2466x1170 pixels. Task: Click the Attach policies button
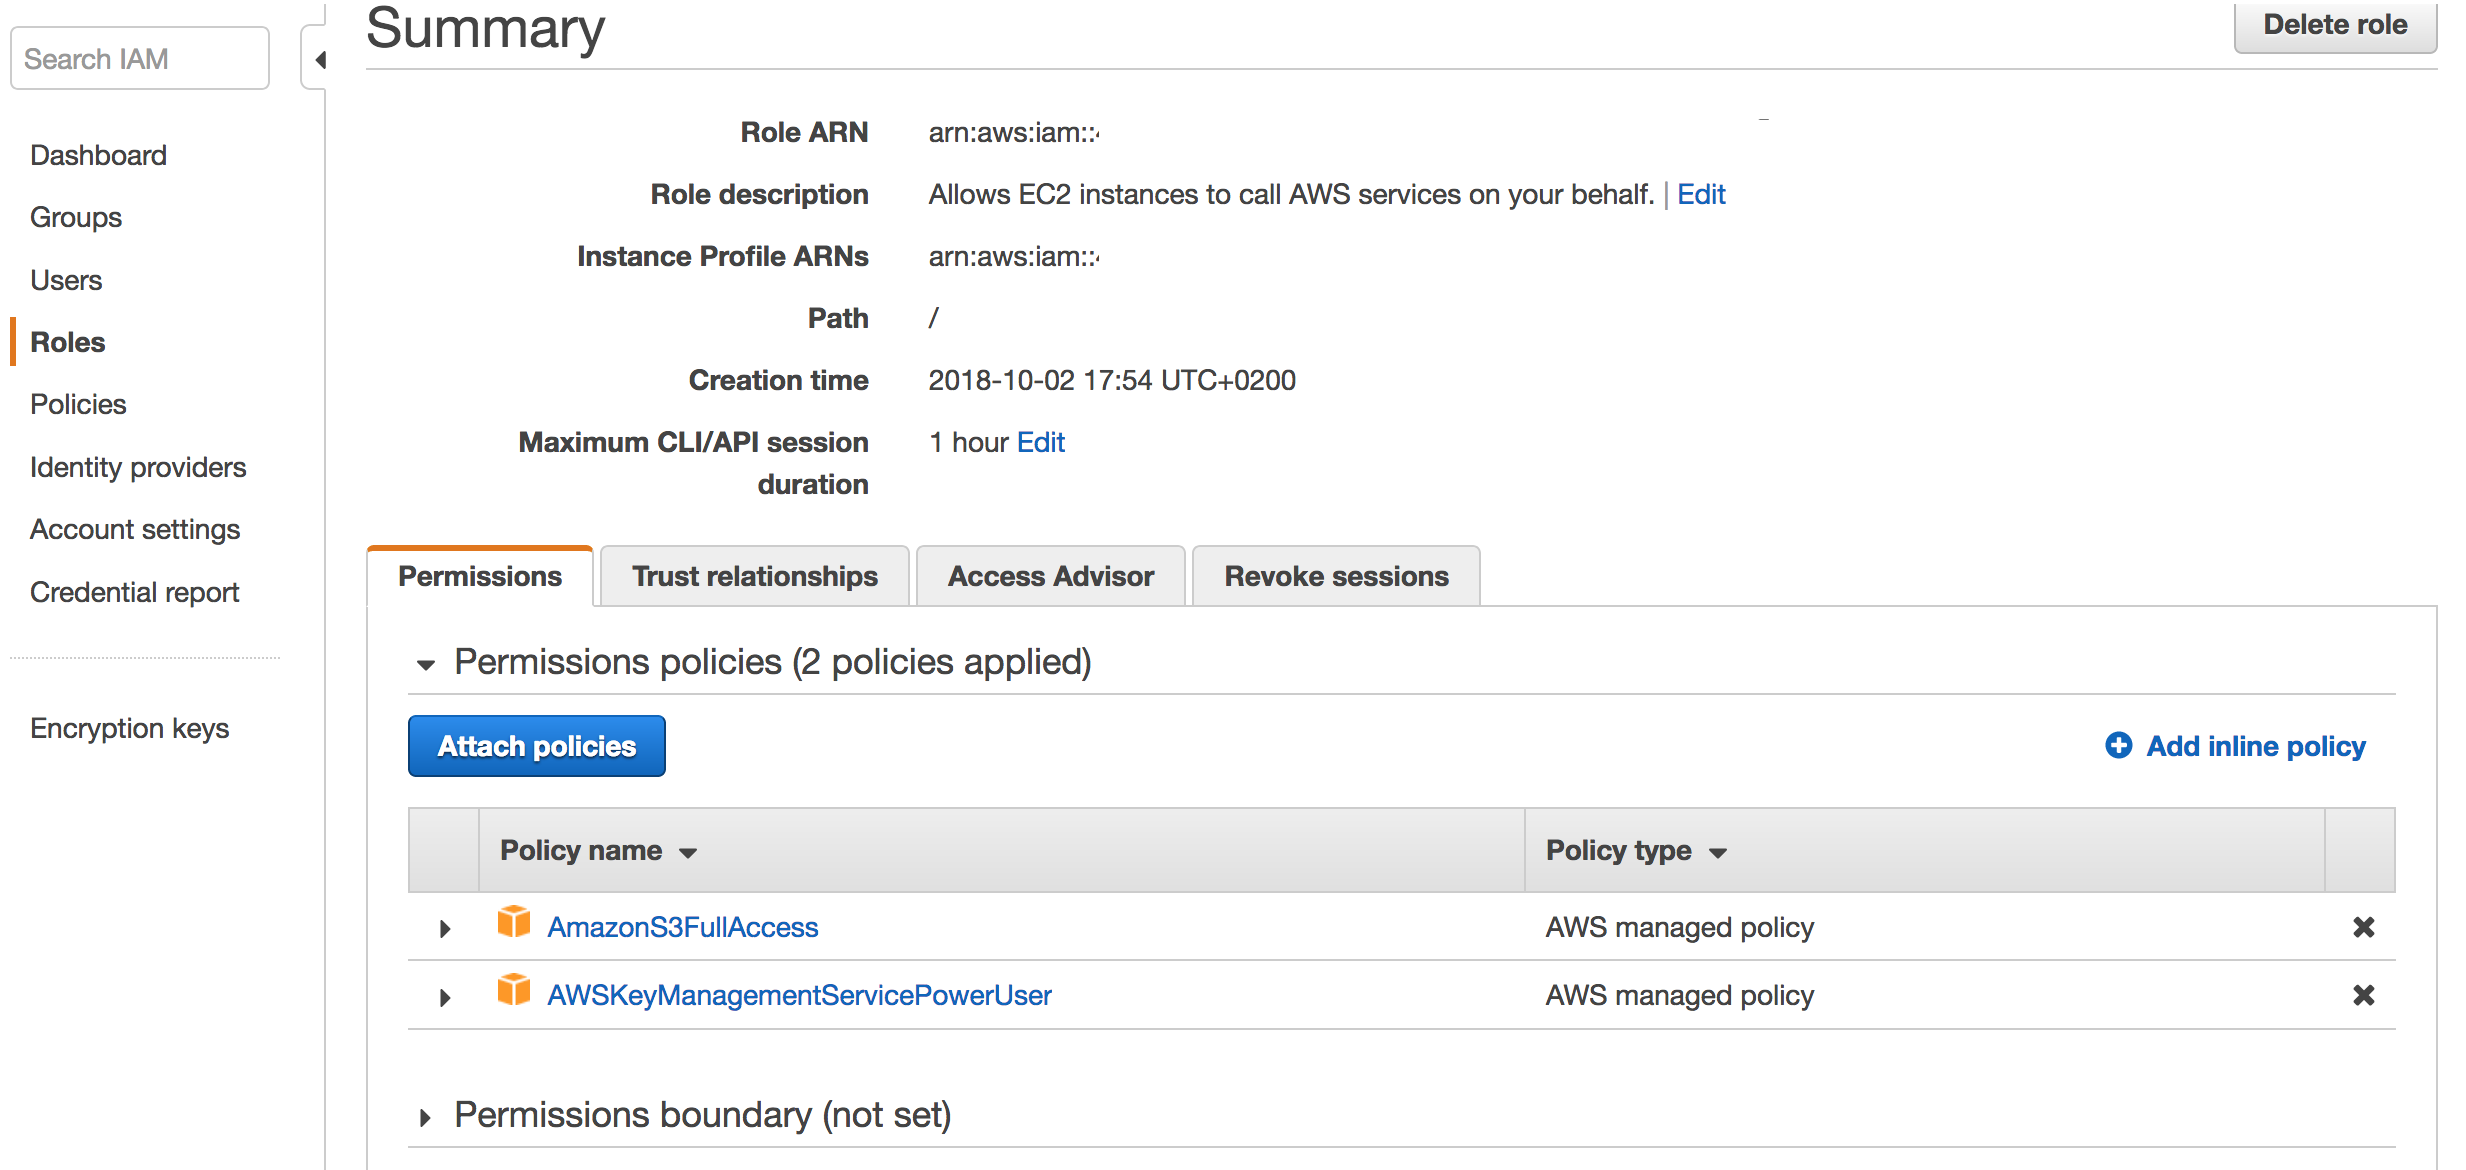tap(537, 746)
